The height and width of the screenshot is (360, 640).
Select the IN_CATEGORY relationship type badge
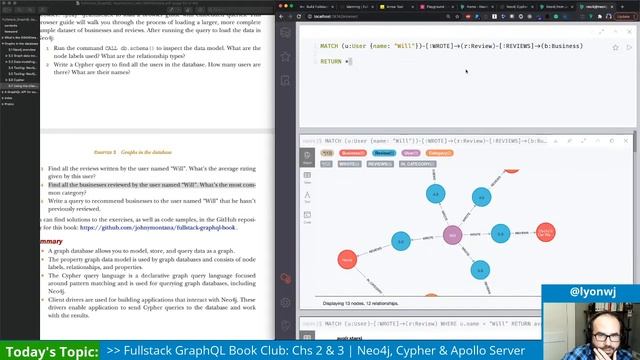[418, 164]
